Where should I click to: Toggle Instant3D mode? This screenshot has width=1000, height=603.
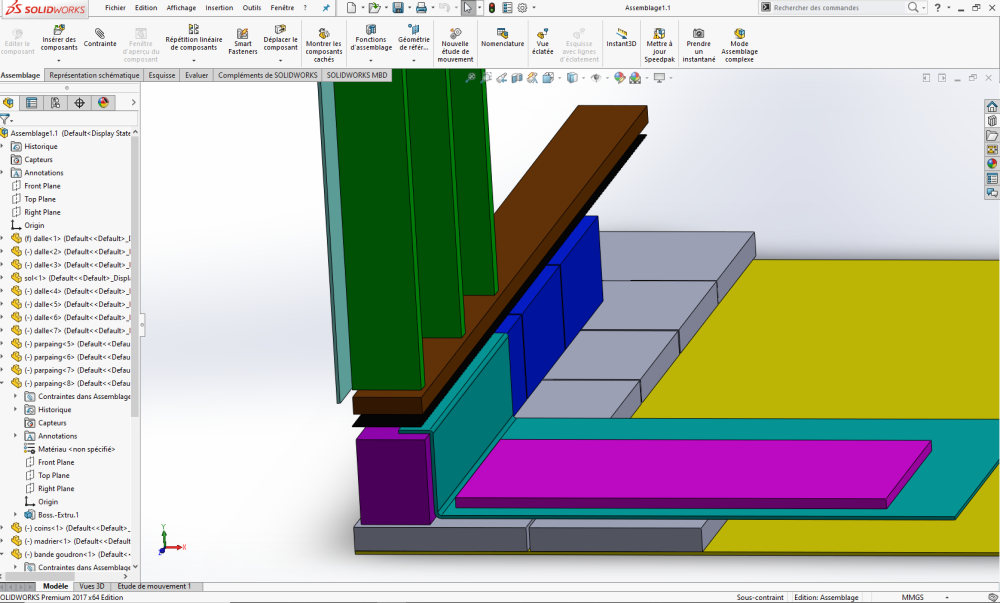[x=621, y=37]
